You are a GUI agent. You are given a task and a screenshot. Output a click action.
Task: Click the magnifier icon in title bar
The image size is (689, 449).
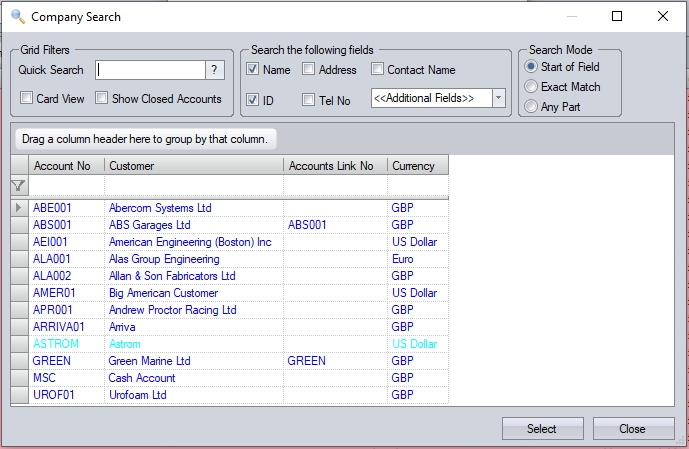click(x=17, y=16)
